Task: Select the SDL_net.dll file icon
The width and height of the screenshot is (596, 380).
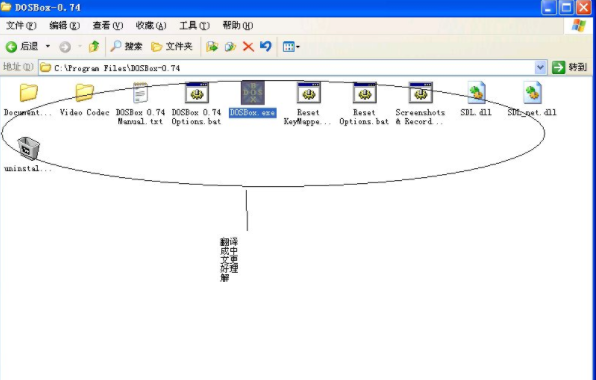Action: coord(532,93)
